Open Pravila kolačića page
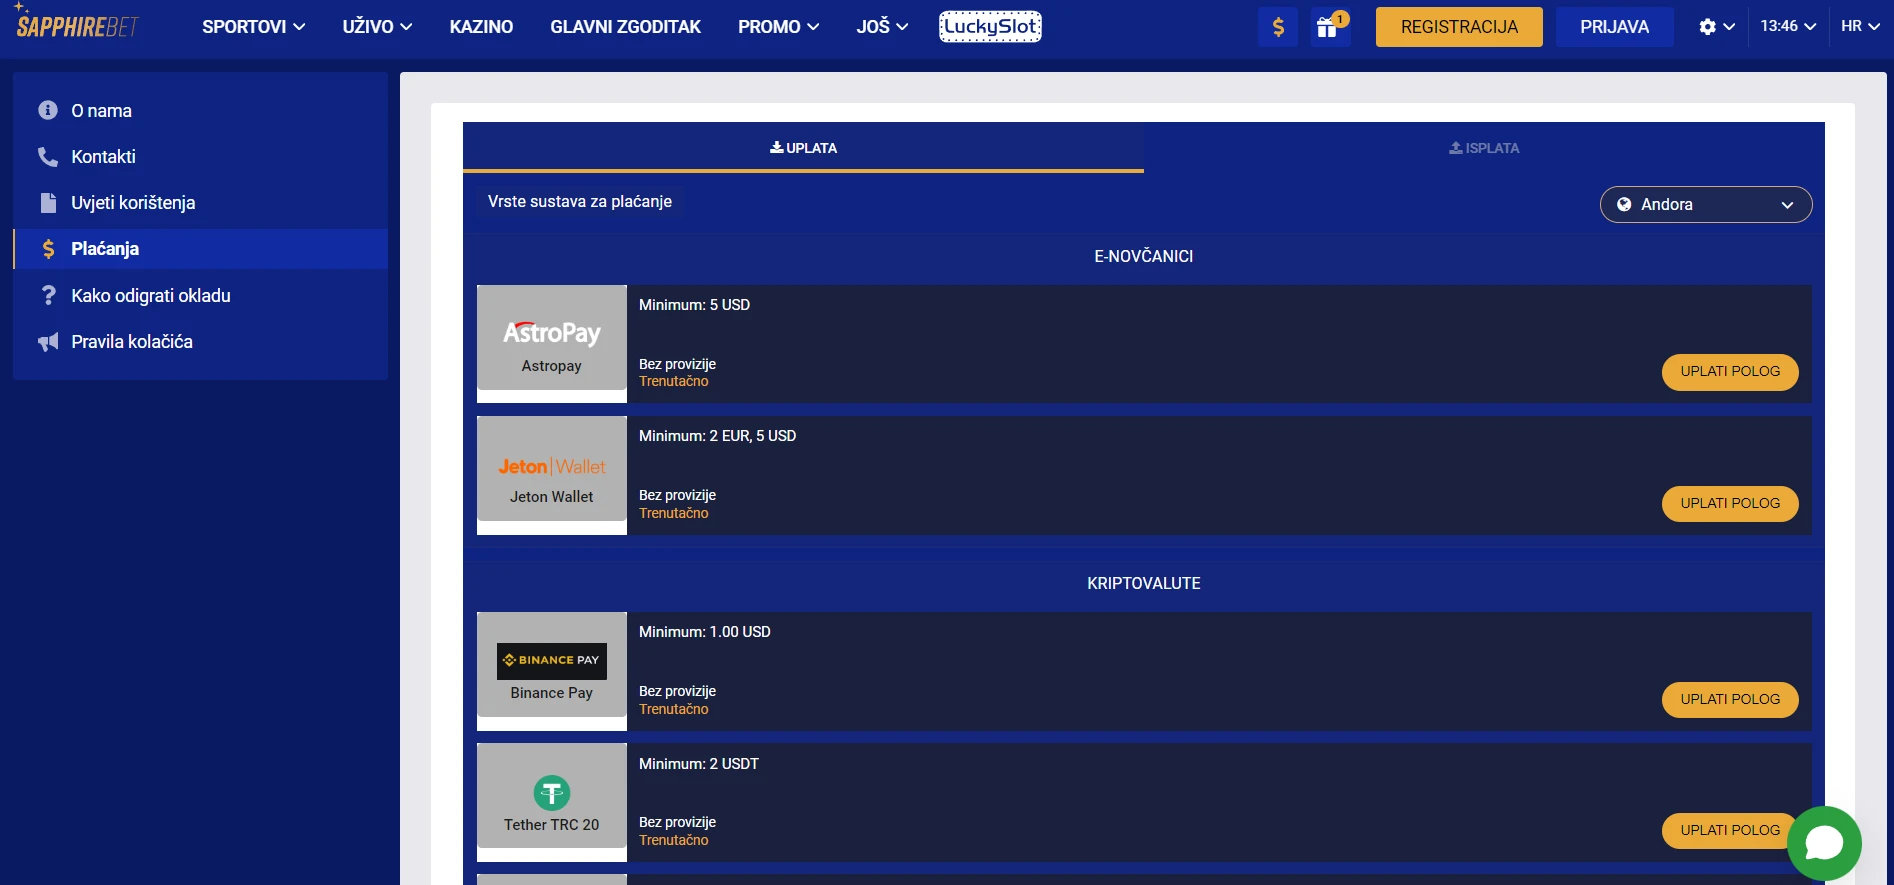Image resolution: width=1894 pixels, height=885 pixels. 132,341
